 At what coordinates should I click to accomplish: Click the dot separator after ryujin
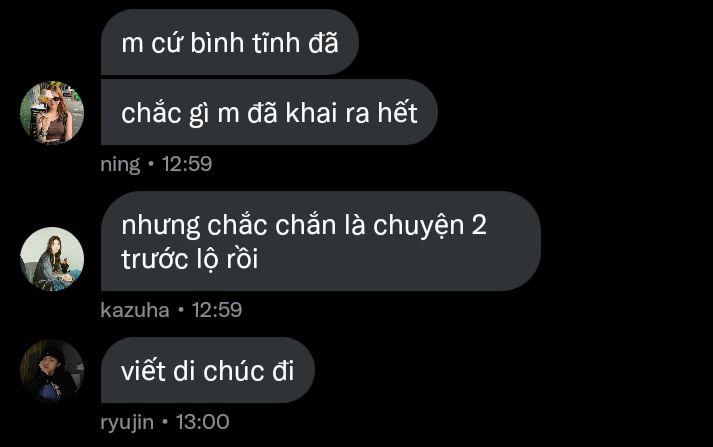coord(165,422)
